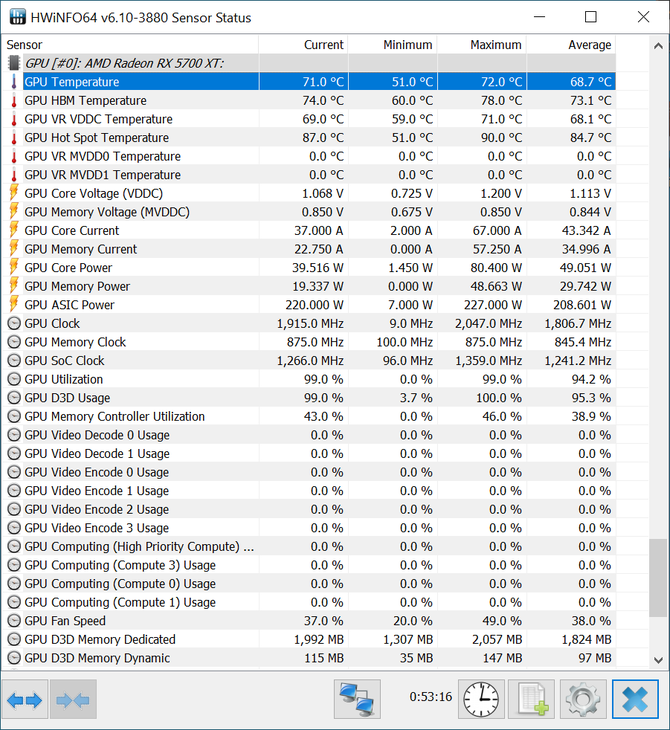Click the 84.7 °C average hot spot value

click(591, 138)
